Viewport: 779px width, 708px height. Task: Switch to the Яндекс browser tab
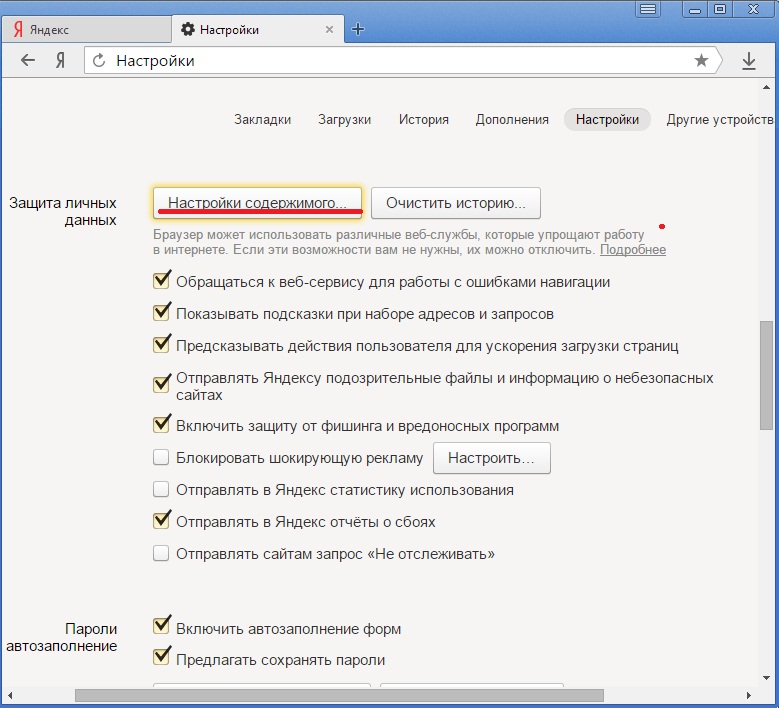click(x=86, y=30)
